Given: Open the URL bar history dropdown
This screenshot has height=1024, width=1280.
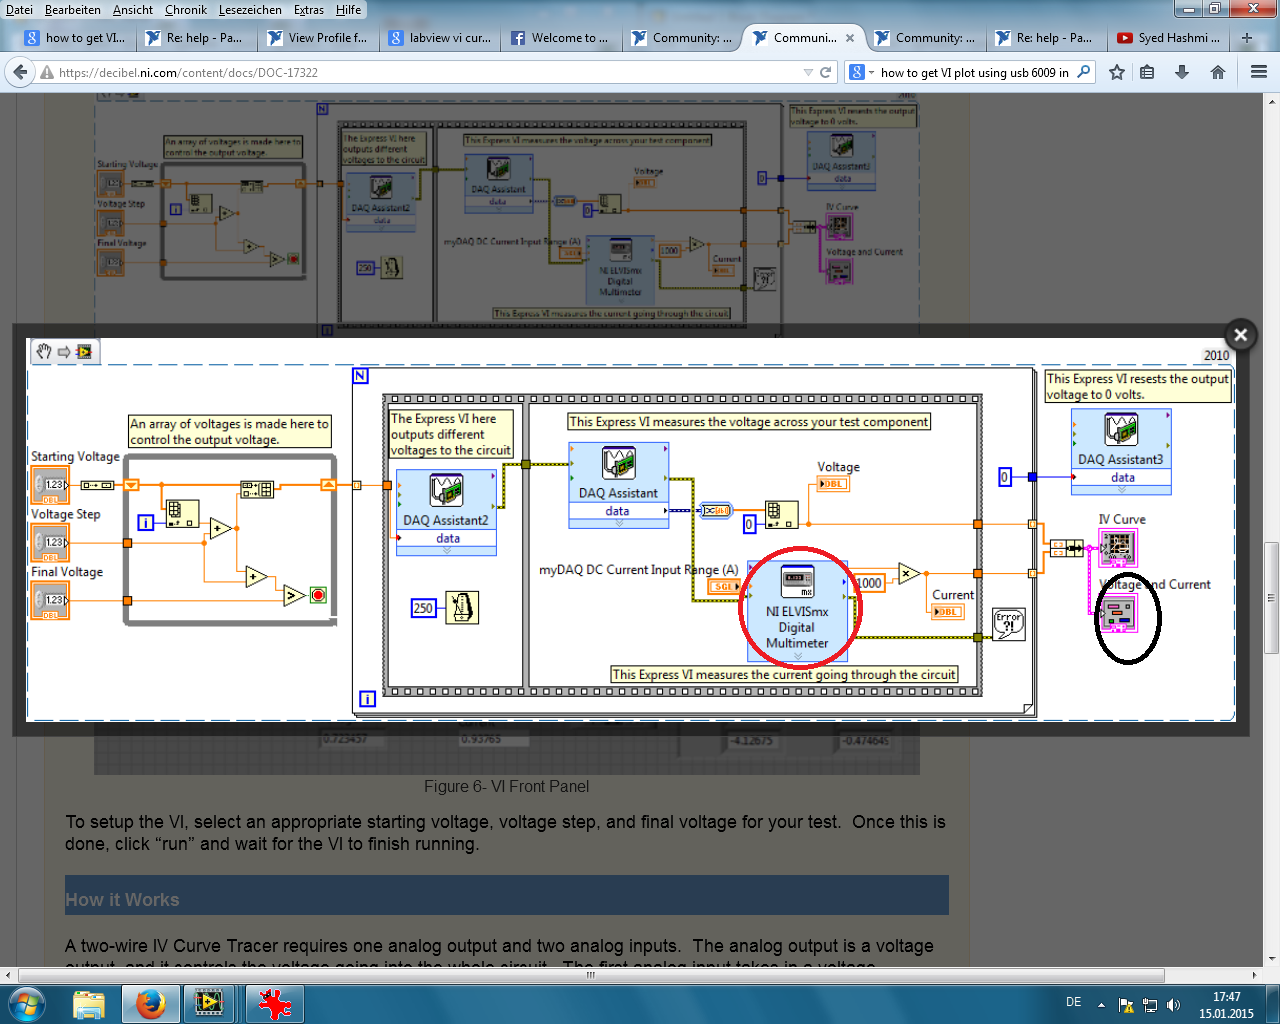Looking at the screenshot, I should 808,72.
